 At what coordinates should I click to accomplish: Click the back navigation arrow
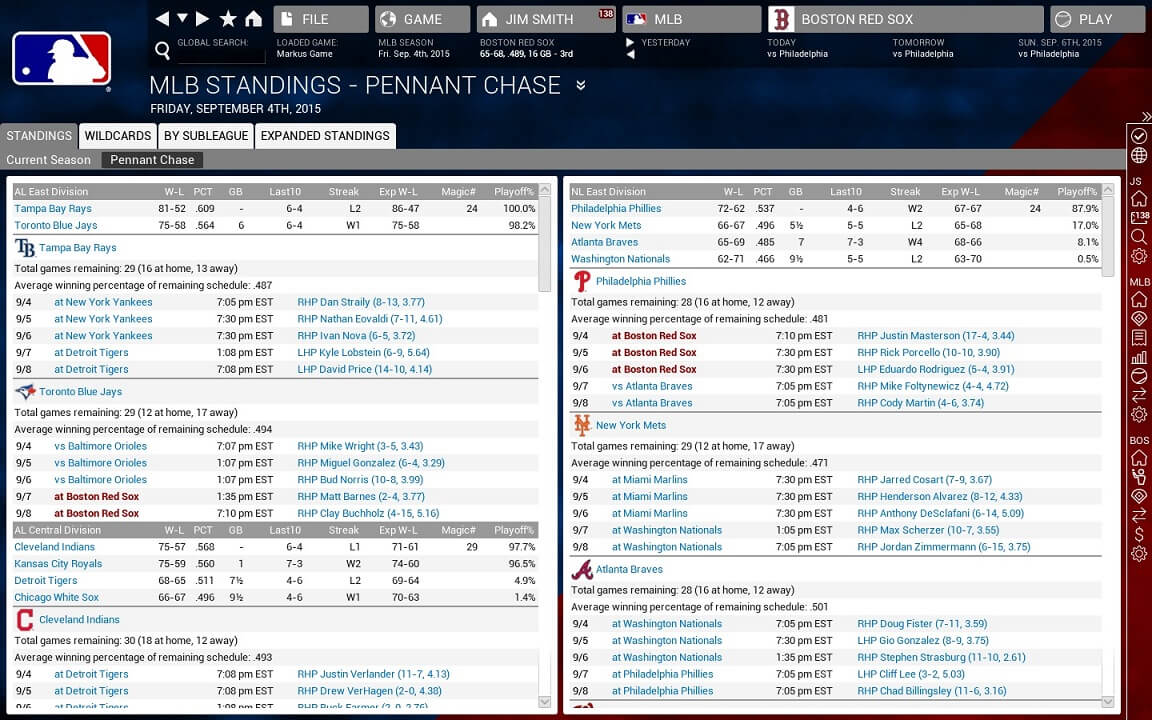[x=163, y=19]
